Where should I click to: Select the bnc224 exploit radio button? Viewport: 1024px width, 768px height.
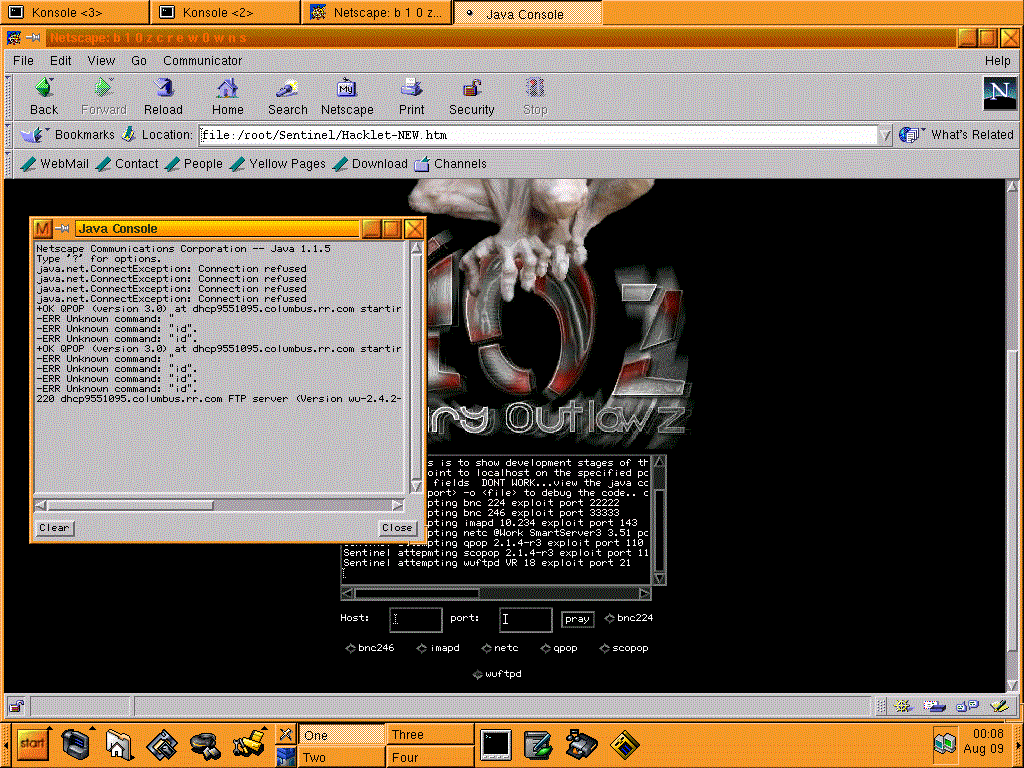click(x=610, y=618)
